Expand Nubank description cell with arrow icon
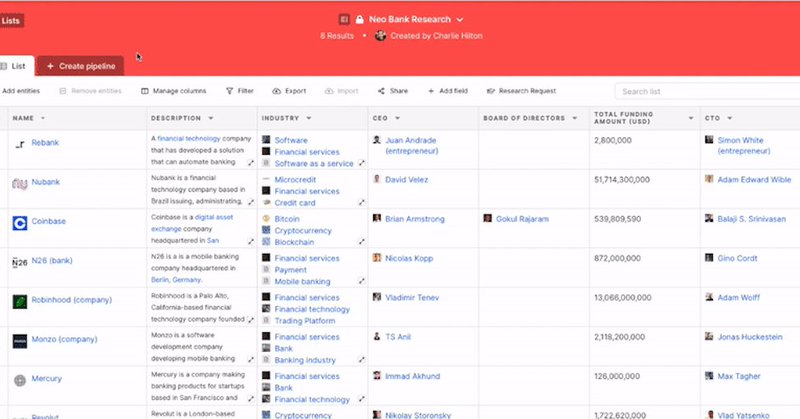Screen dimensions: 800x419 click(x=251, y=202)
